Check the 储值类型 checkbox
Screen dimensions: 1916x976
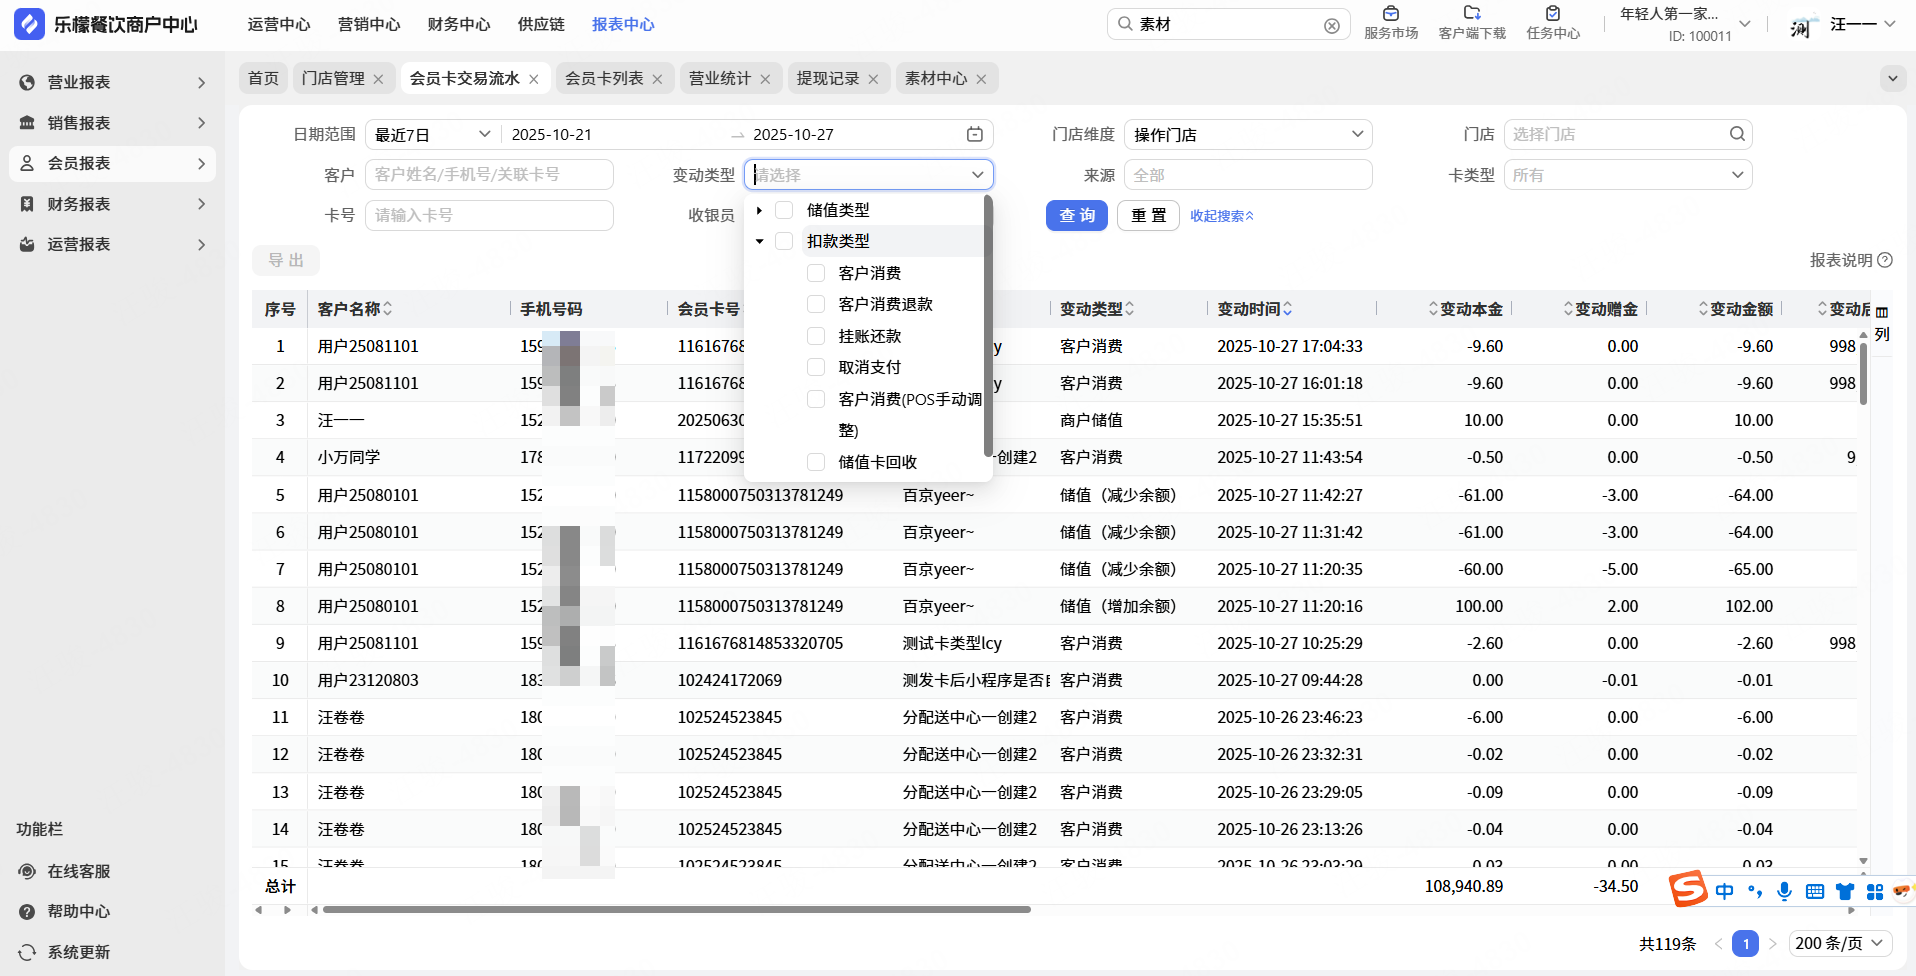tap(784, 210)
